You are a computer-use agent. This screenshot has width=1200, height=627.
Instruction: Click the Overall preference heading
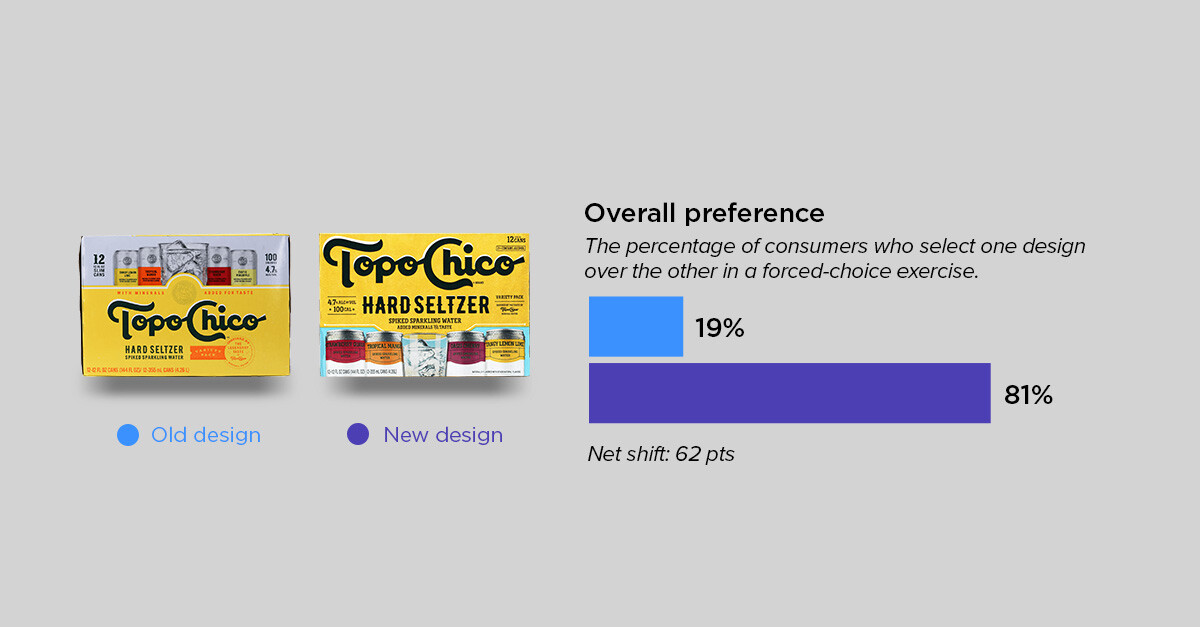coord(704,213)
